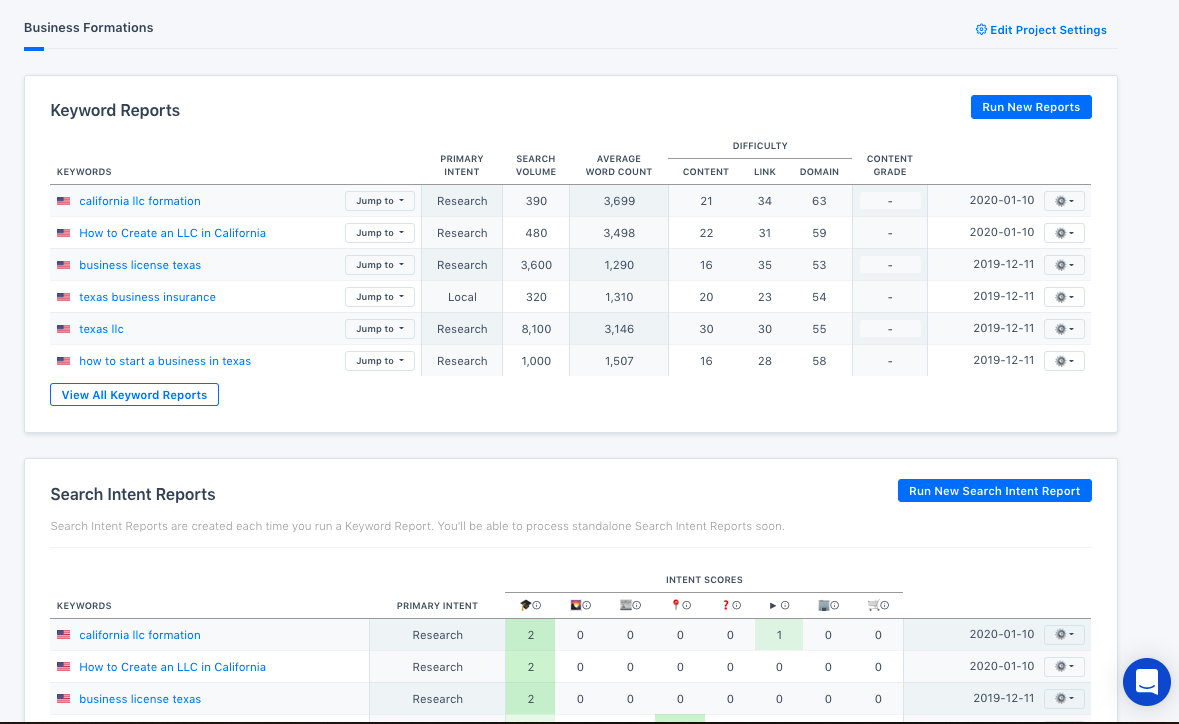Open the chat support bubble icon

(x=1147, y=682)
